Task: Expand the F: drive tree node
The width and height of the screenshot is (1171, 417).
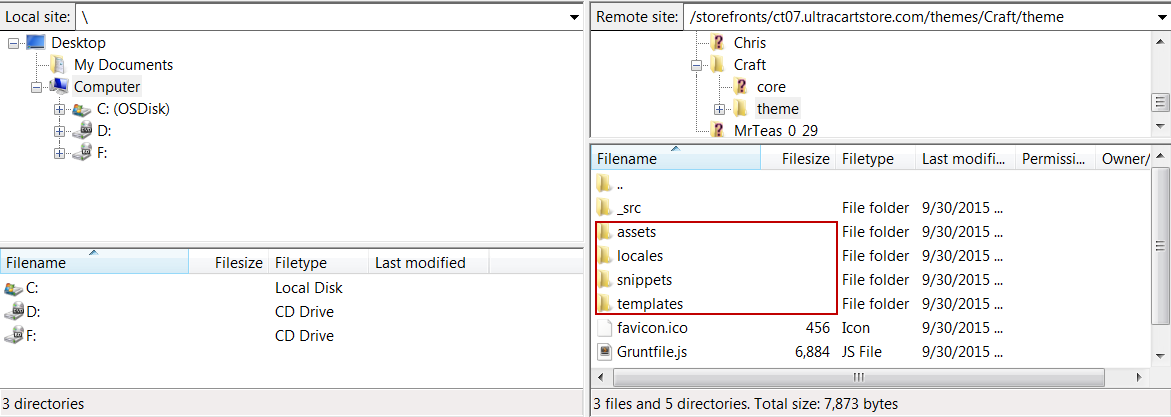Action: [59, 153]
